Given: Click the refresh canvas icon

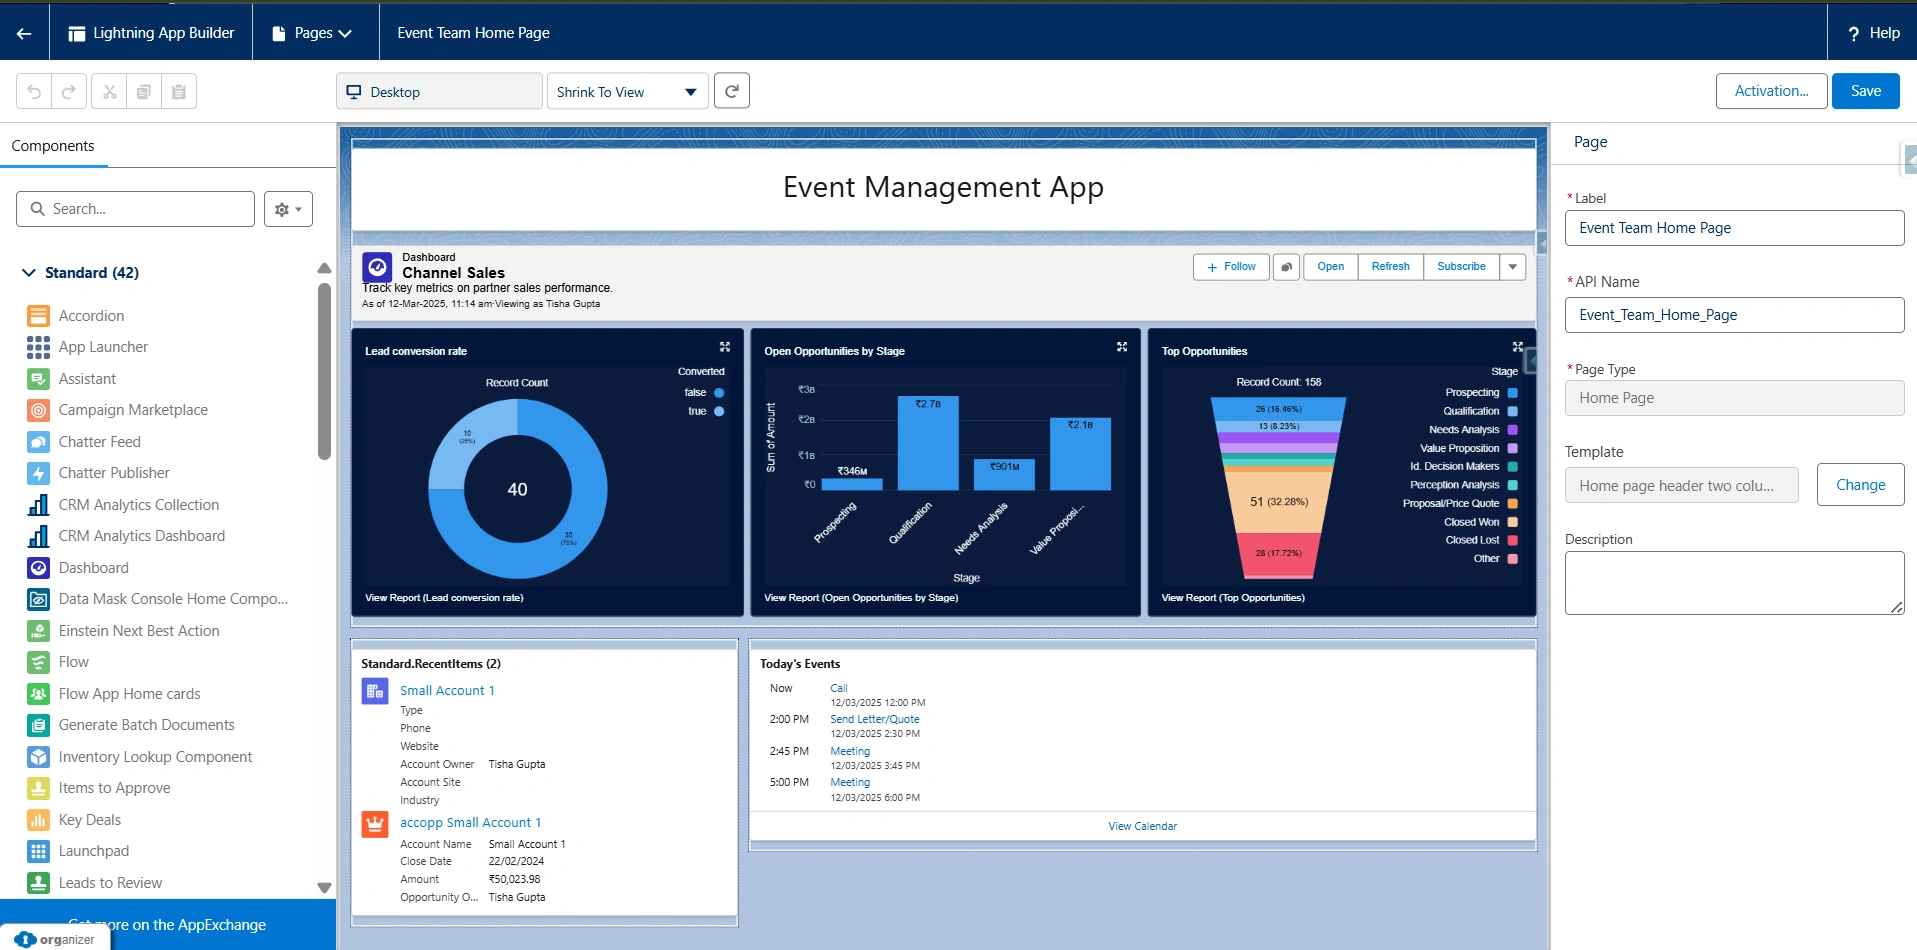Looking at the screenshot, I should [x=732, y=91].
